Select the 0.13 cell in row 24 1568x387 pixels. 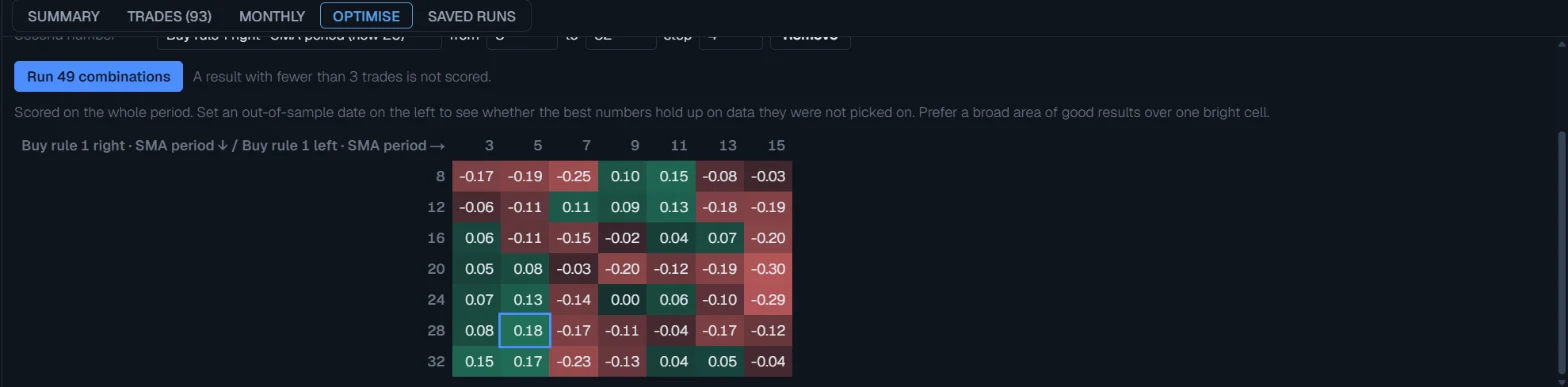pyautogui.click(x=525, y=300)
